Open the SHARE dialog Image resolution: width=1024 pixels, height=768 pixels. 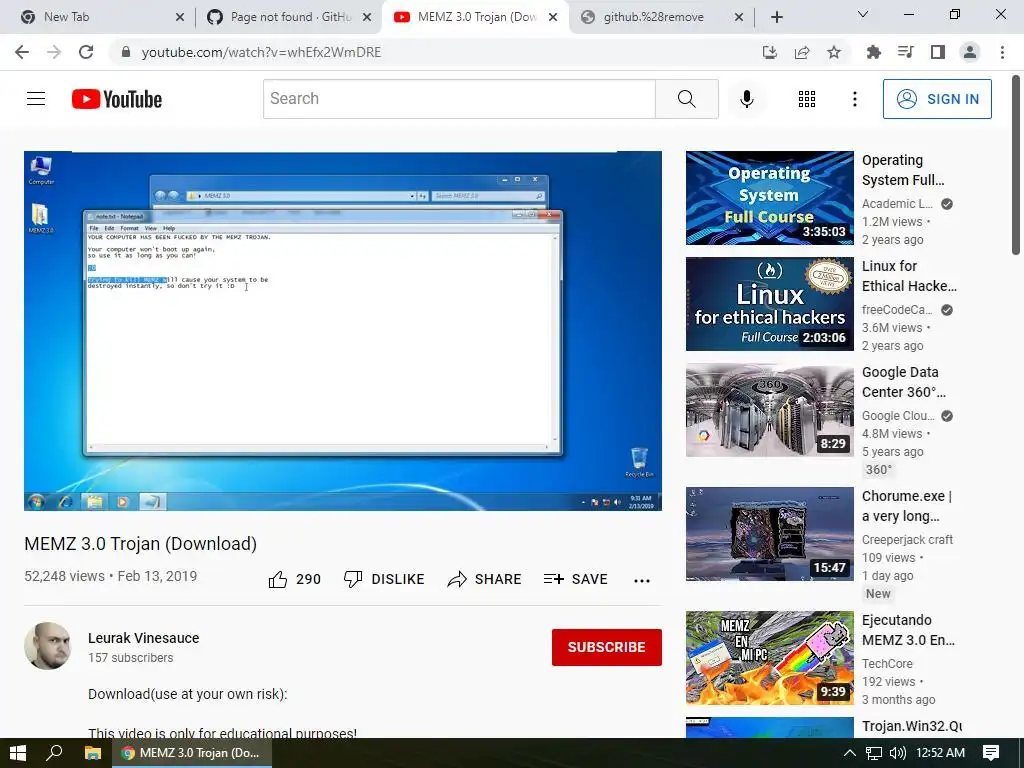(x=484, y=579)
